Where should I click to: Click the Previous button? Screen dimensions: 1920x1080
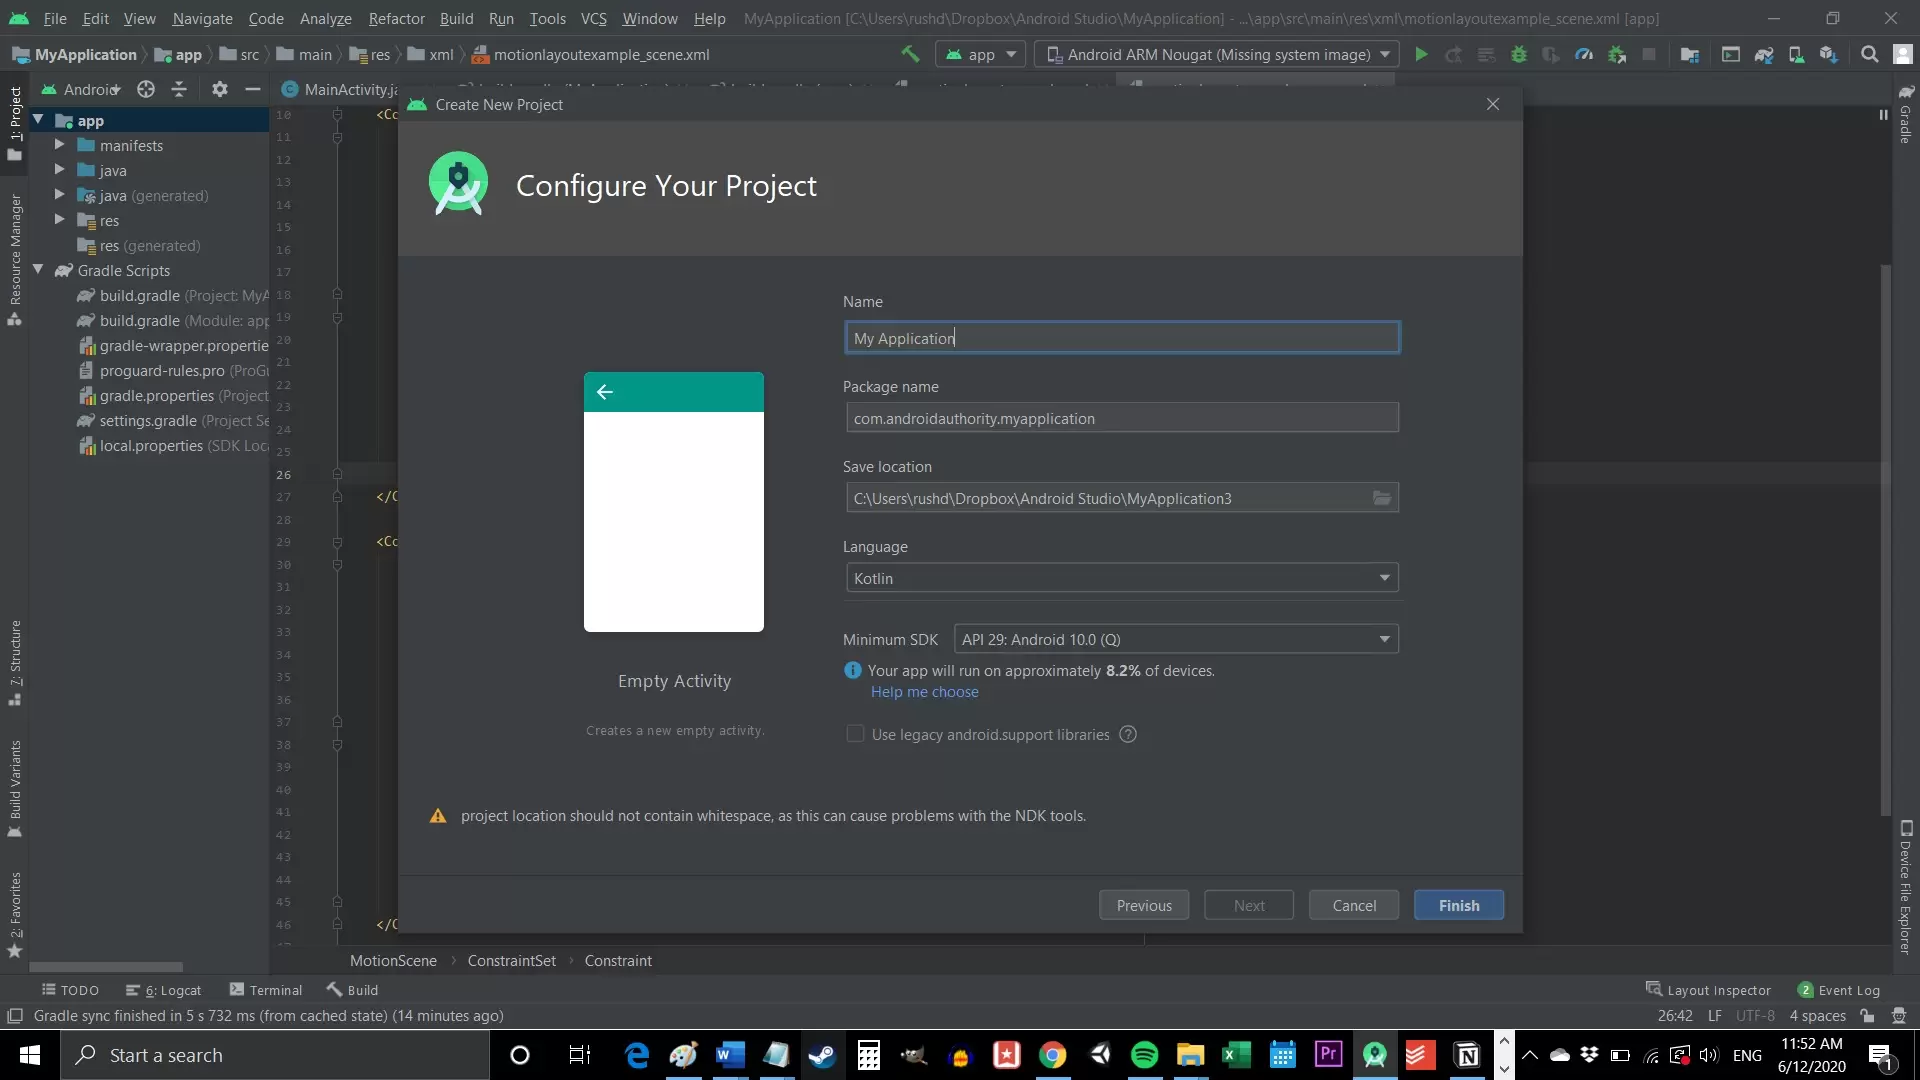point(1144,905)
